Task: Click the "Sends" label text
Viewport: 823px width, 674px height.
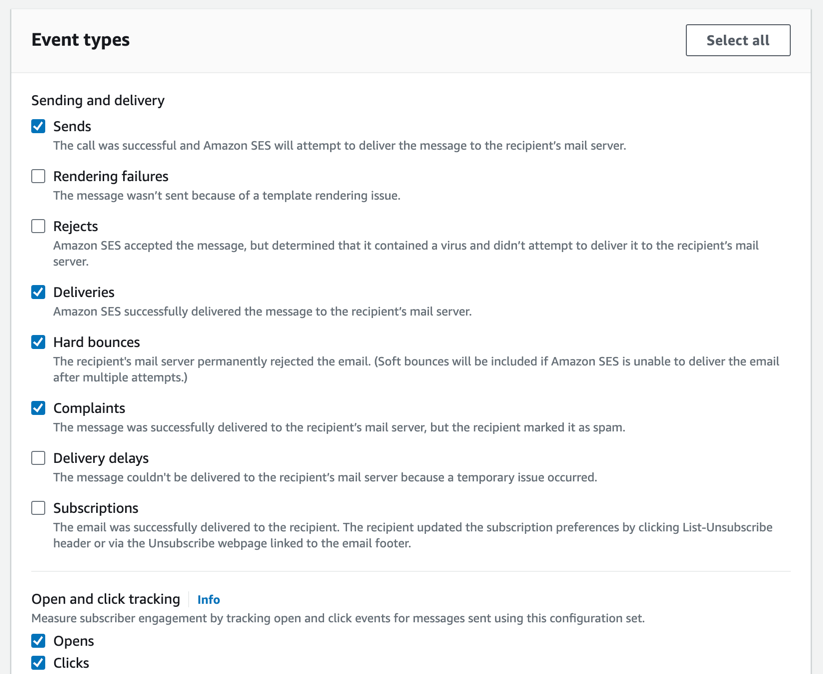Action: (x=72, y=126)
